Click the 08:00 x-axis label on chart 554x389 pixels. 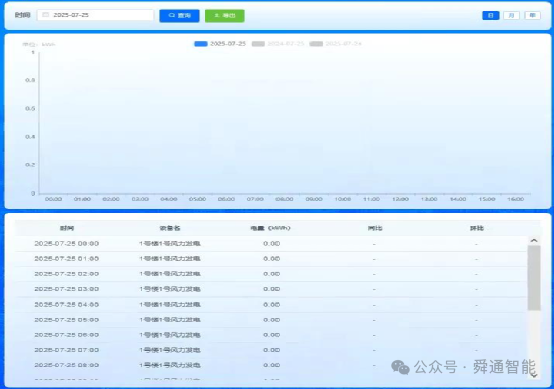(284, 199)
